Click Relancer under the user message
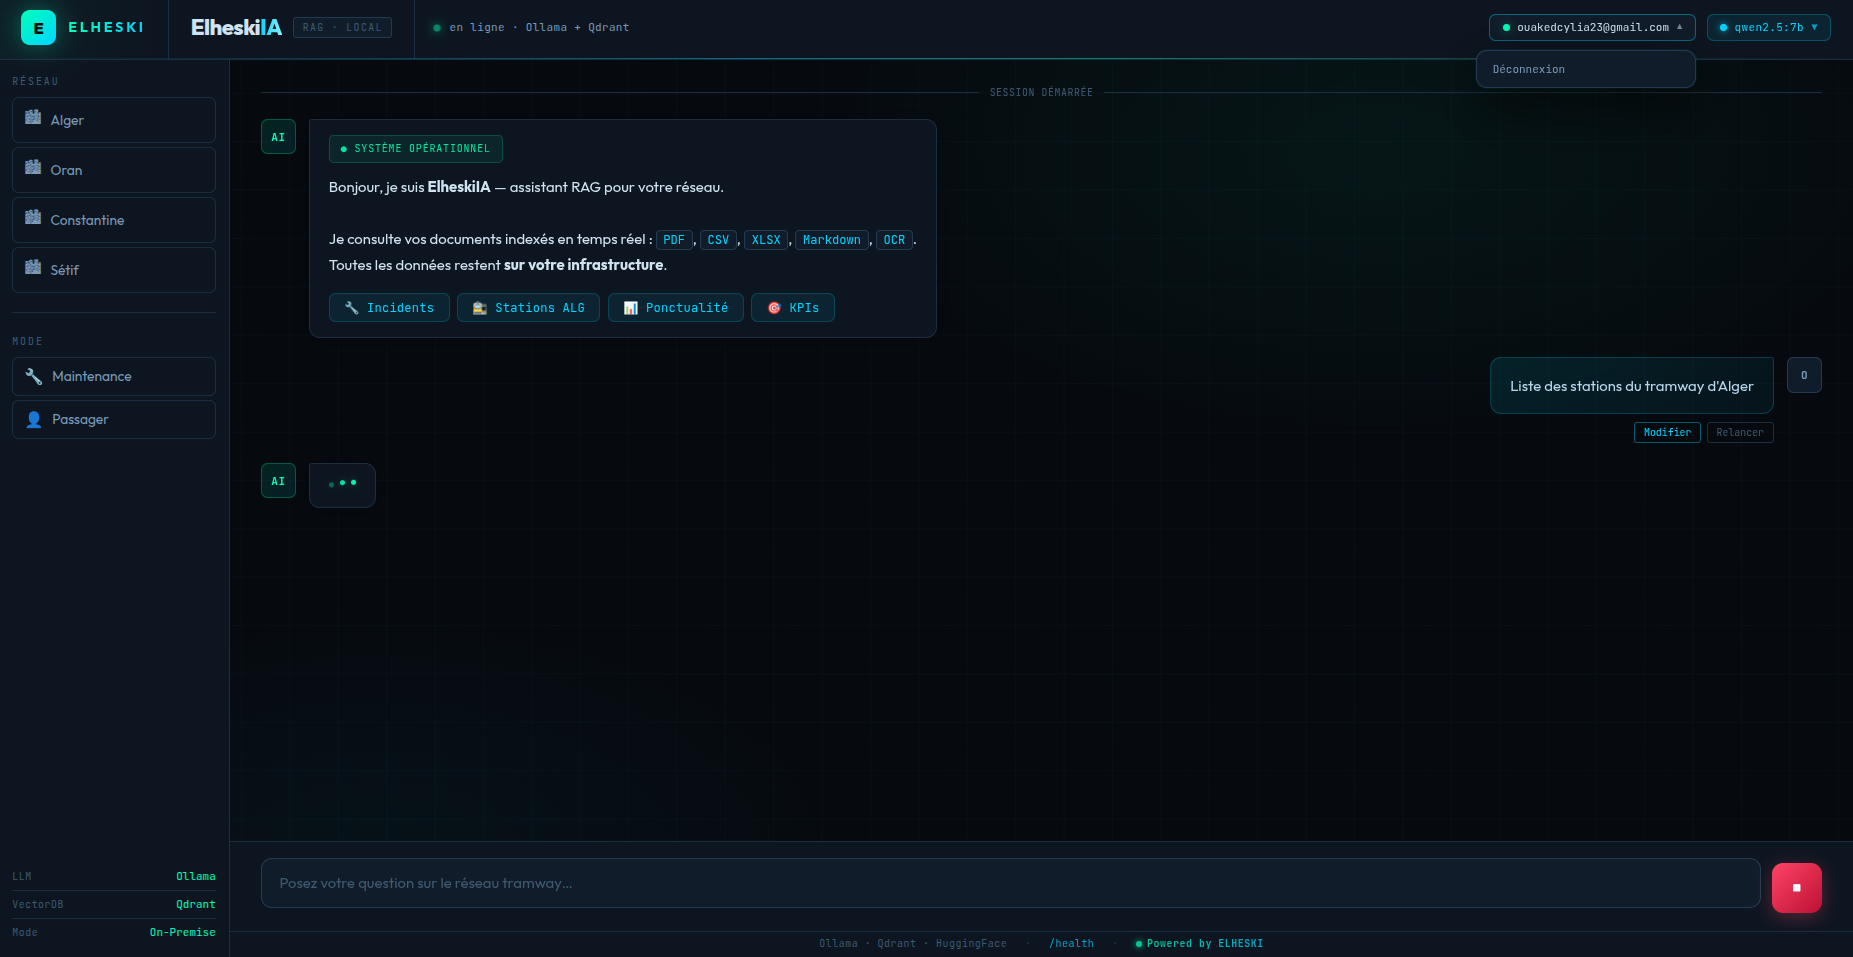This screenshot has height=957, width=1853. click(x=1740, y=432)
